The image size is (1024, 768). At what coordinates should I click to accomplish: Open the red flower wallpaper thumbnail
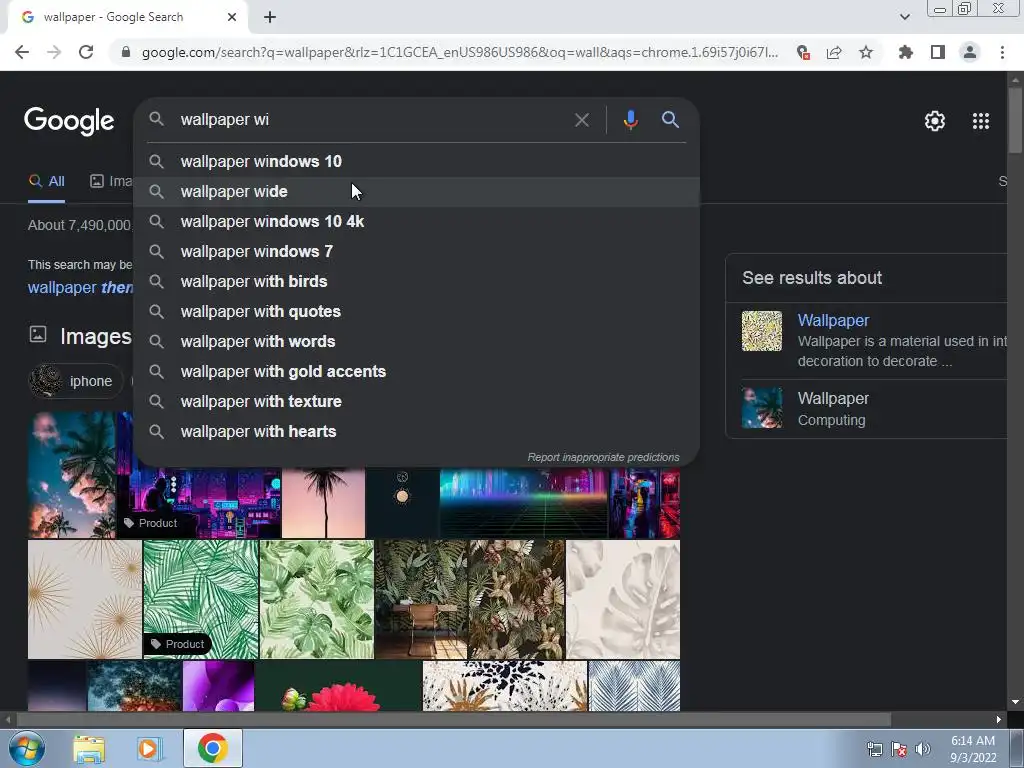338,686
